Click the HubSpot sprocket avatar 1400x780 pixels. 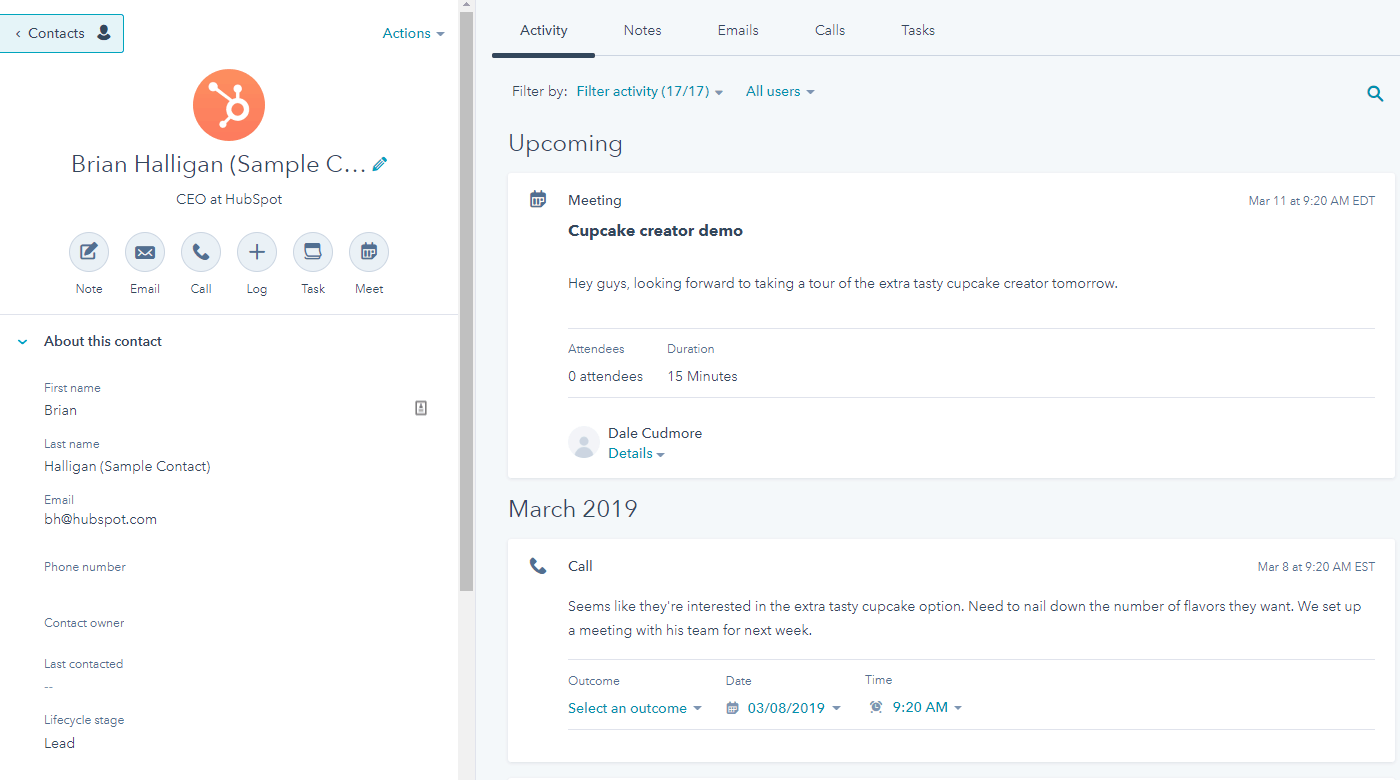coord(229,105)
